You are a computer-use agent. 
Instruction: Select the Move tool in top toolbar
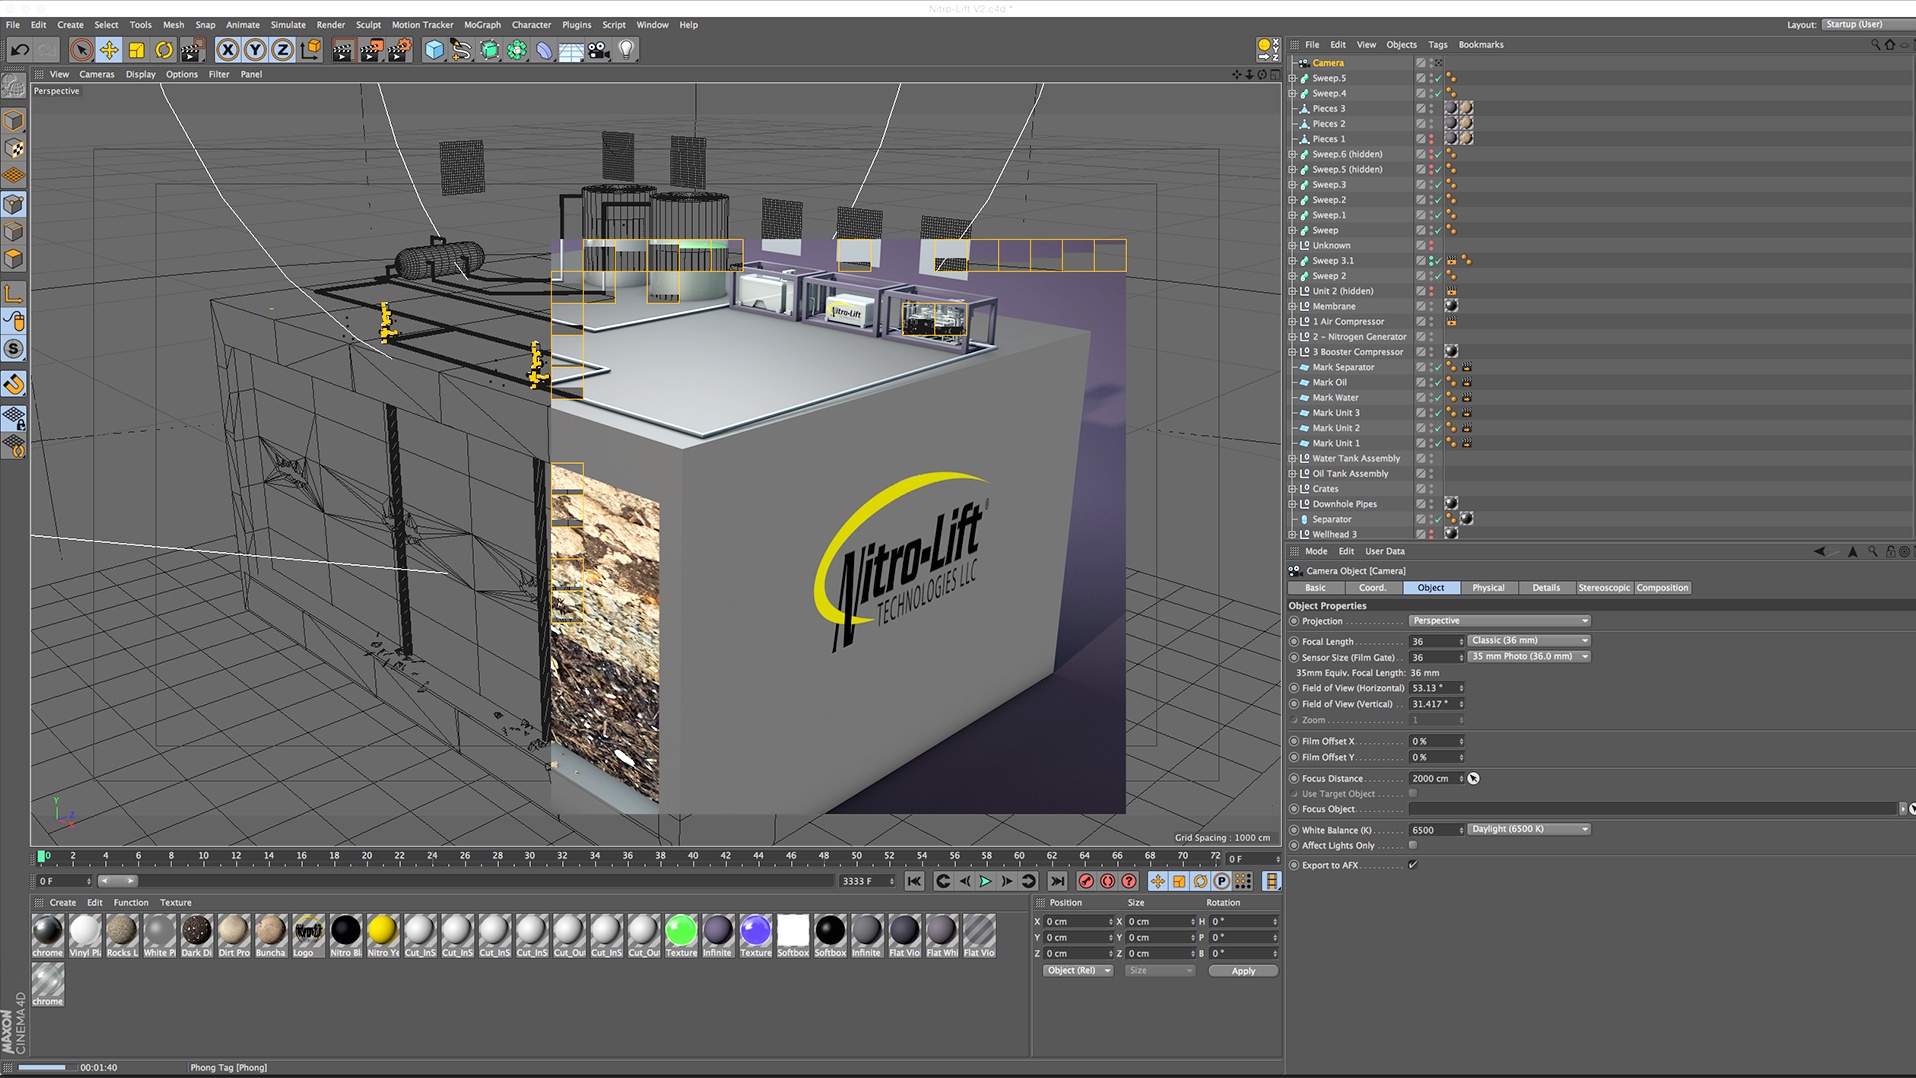[109, 50]
